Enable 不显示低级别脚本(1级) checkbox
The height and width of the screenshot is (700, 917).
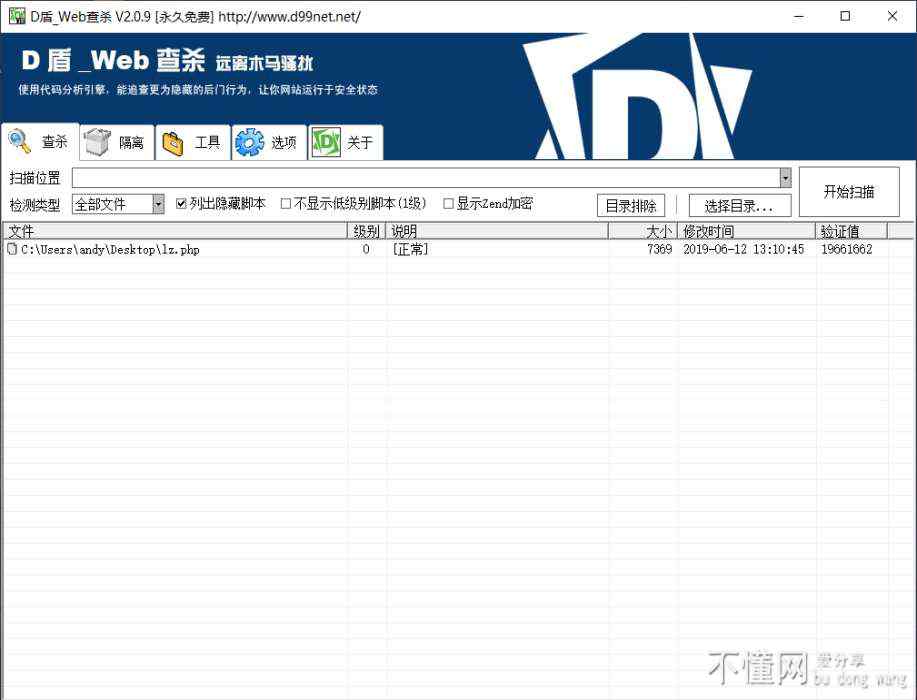click(x=286, y=203)
